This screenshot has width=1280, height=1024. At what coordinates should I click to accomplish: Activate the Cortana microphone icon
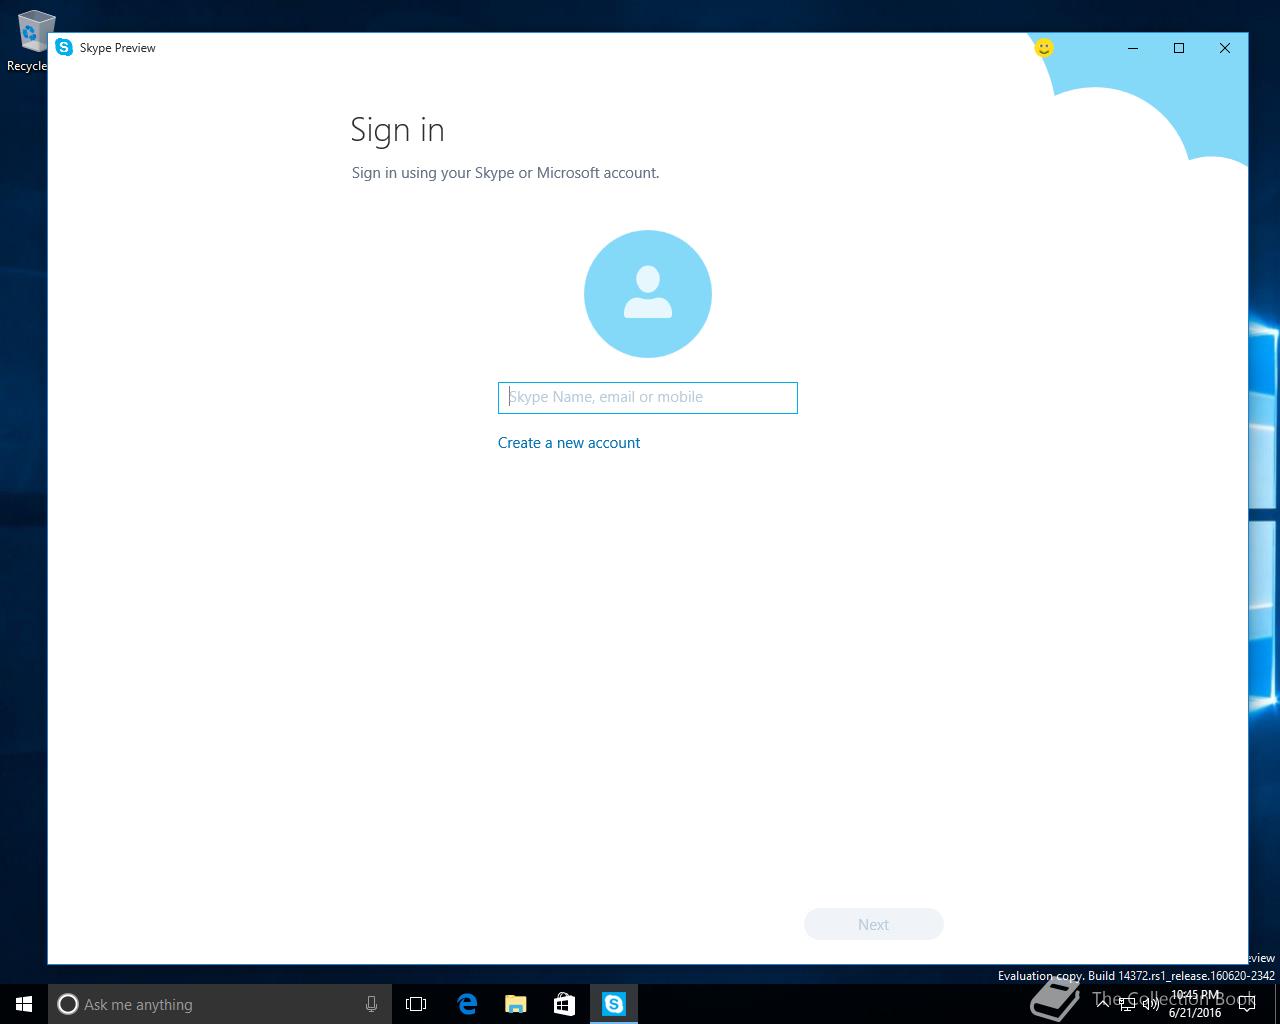click(371, 1004)
